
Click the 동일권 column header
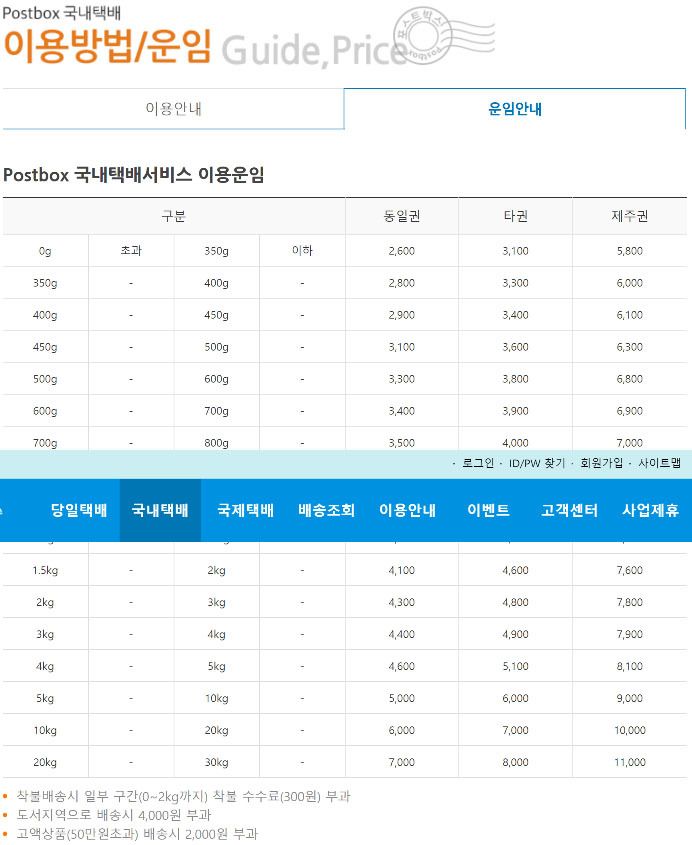tap(402, 216)
